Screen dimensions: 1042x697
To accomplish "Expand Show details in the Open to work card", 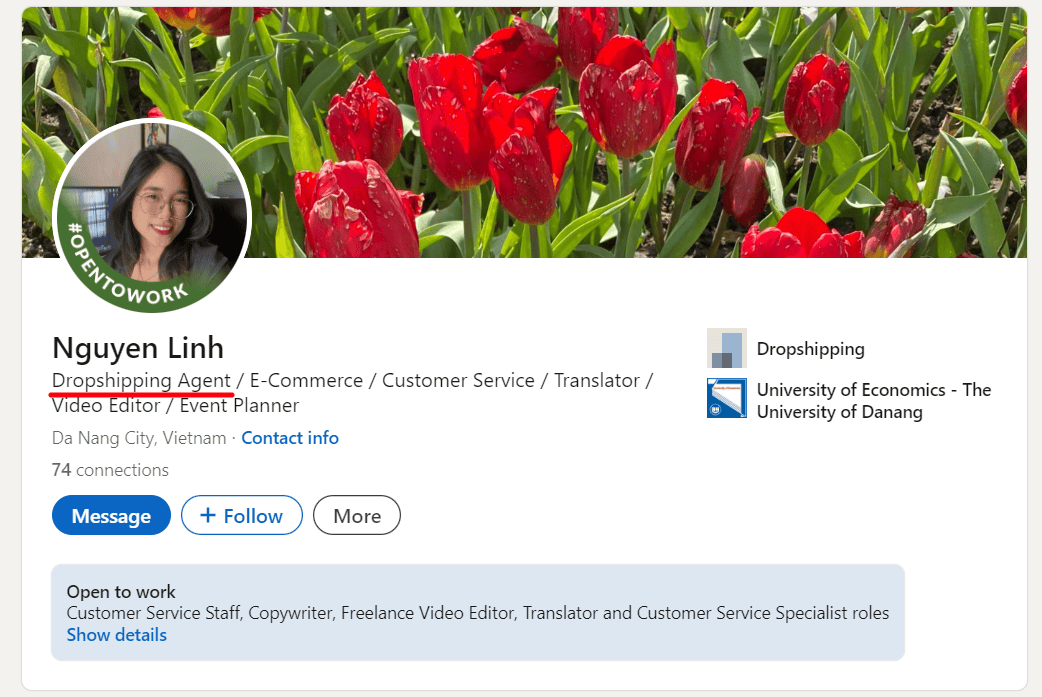I will tap(117, 635).
